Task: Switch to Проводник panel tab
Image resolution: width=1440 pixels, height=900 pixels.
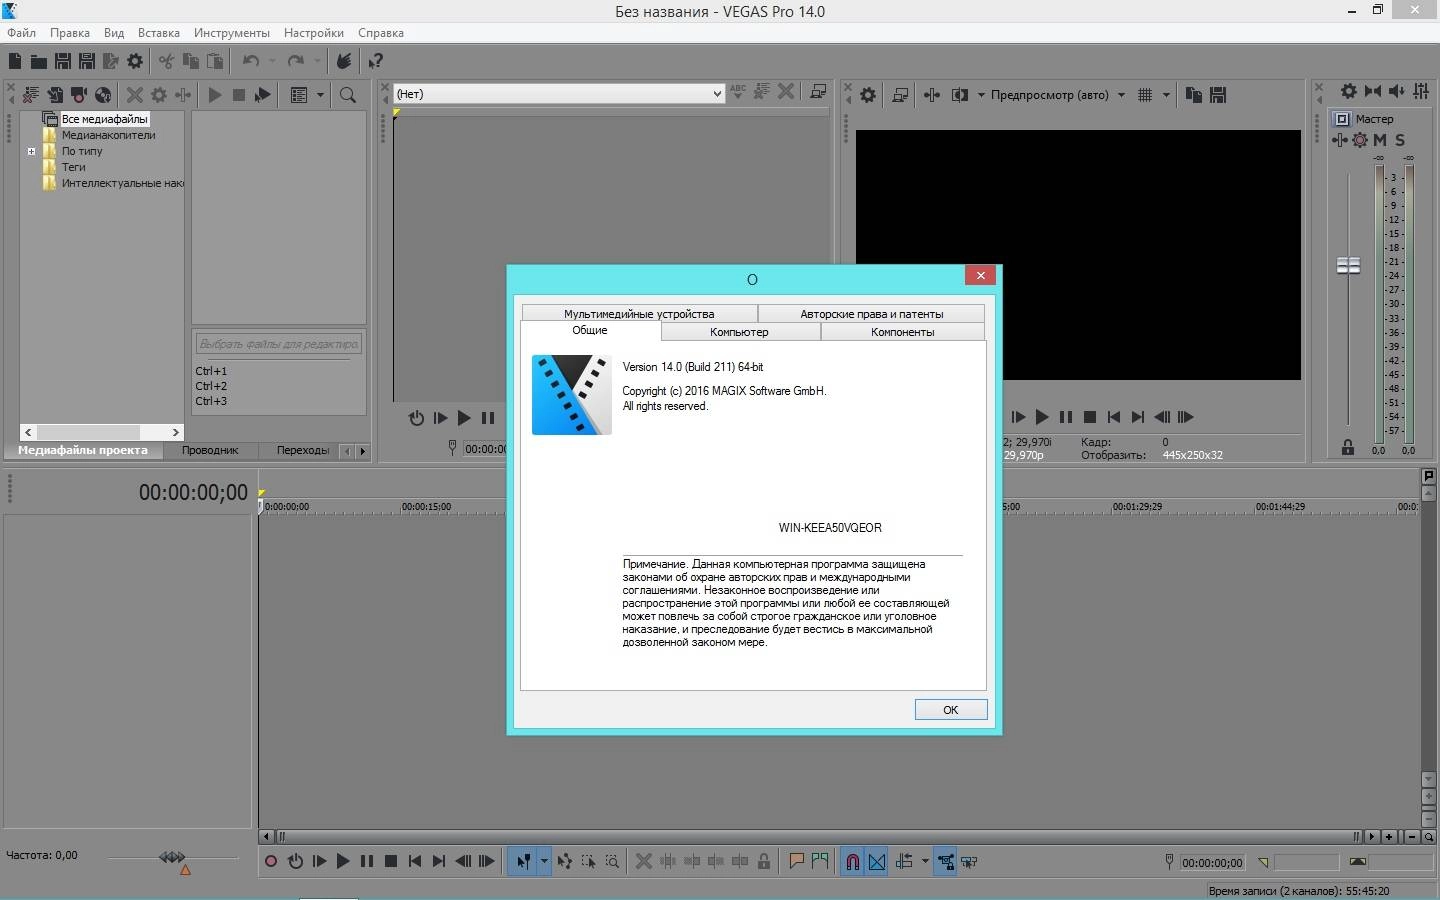Action: point(210,451)
